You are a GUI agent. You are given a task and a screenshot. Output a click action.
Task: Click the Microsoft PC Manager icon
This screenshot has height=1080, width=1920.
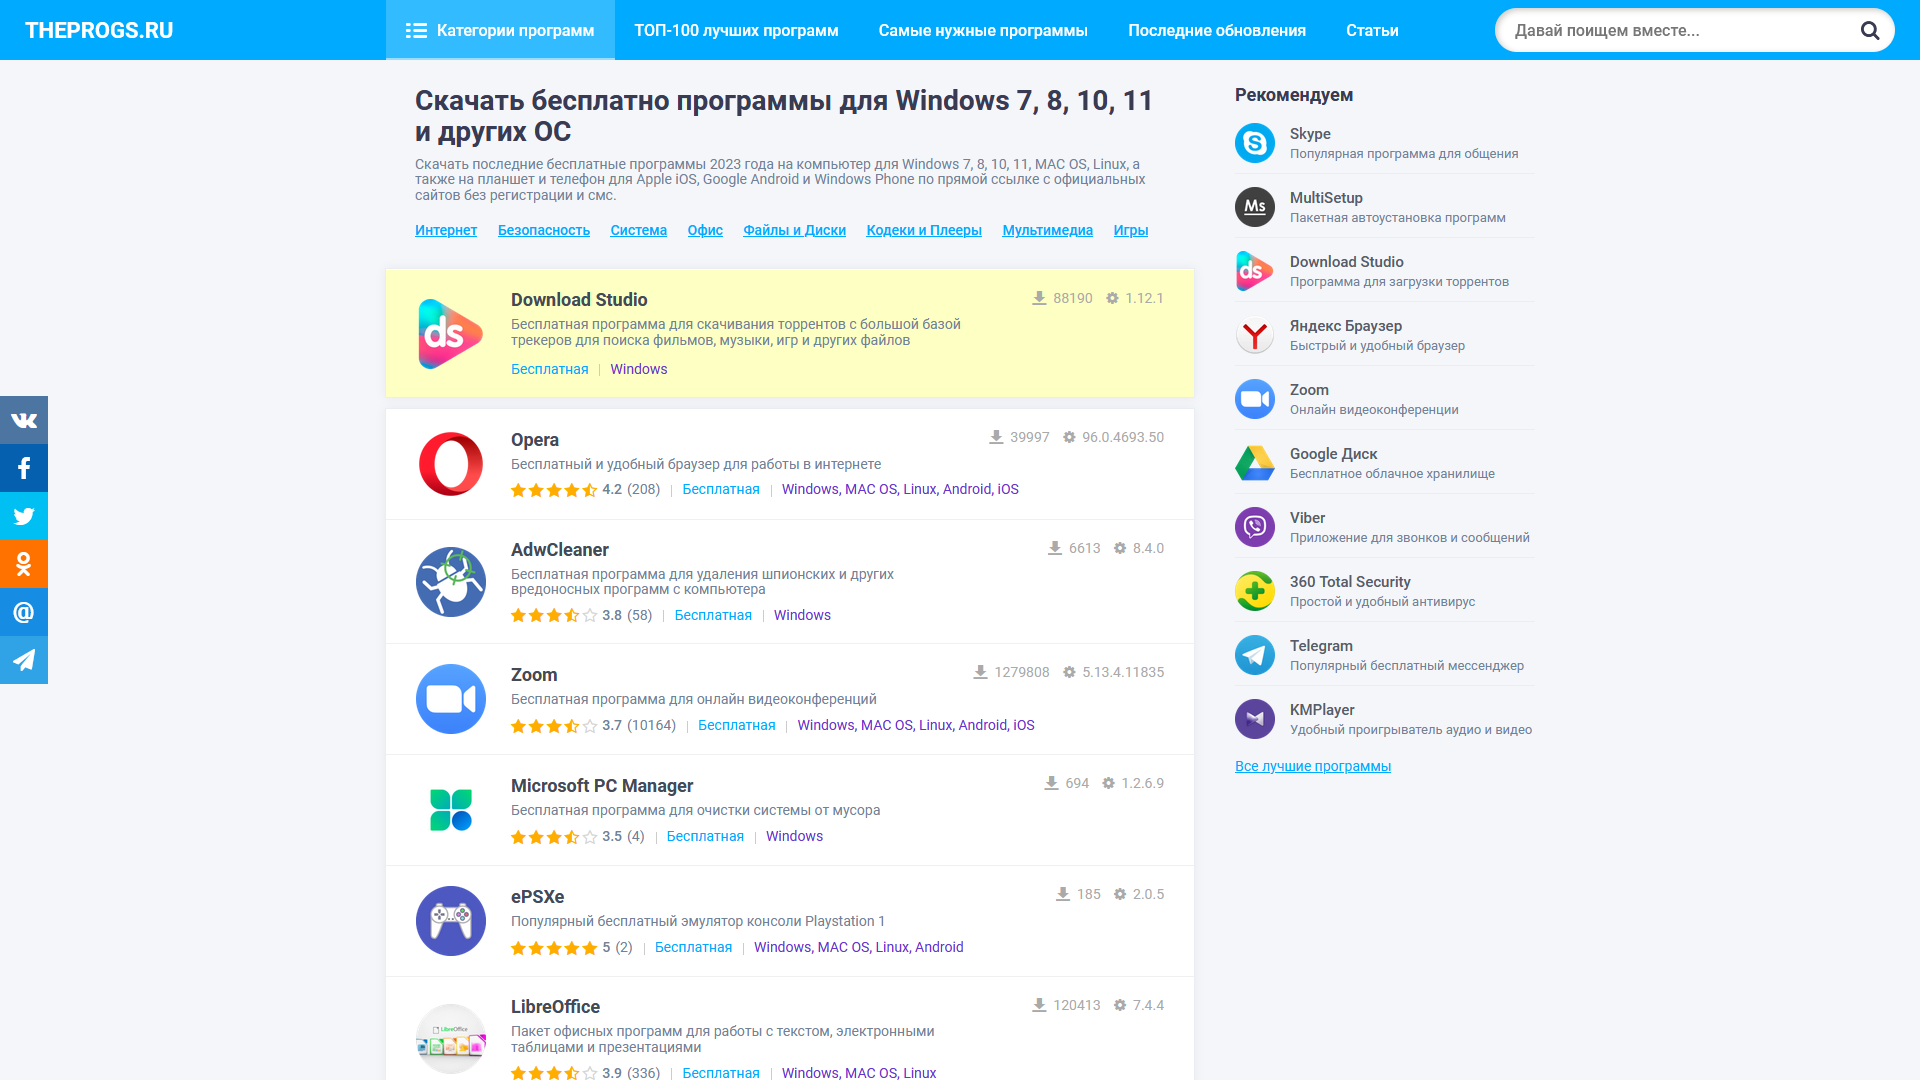(x=451, y=810)
